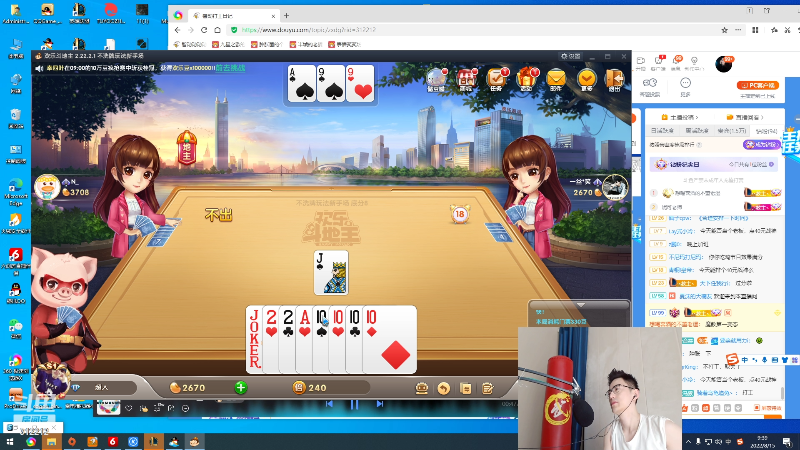Click the robot auto-play icon
800x450 pixels.
click(421, 388)
